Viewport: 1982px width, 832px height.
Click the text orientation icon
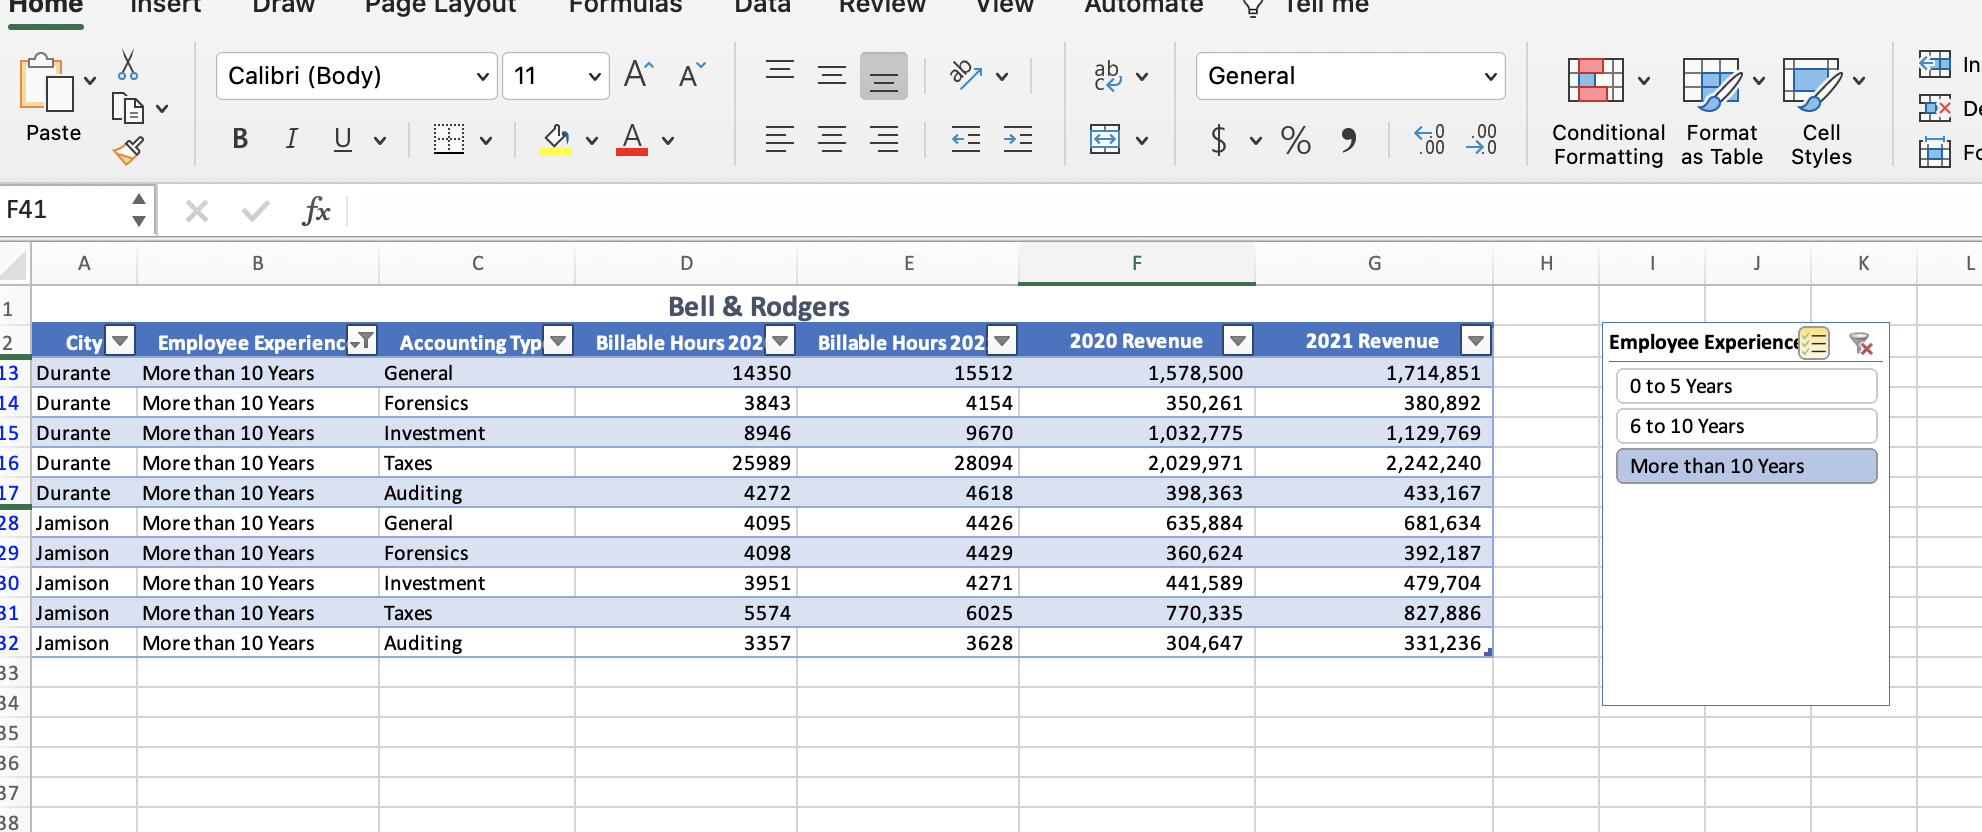(965, 75)
